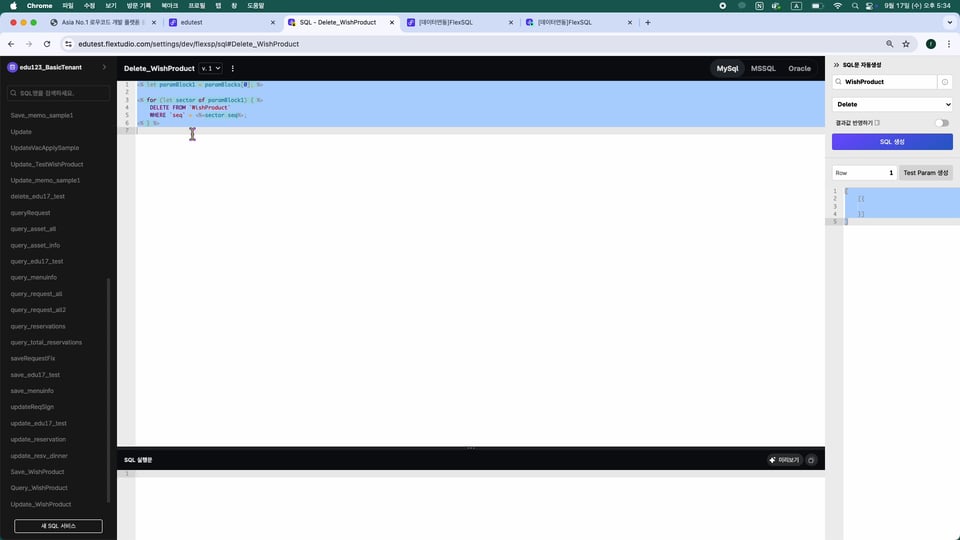Go forward with the browser forward arrow
Screen dimensions: 960x540
click(x=29, y=44)
